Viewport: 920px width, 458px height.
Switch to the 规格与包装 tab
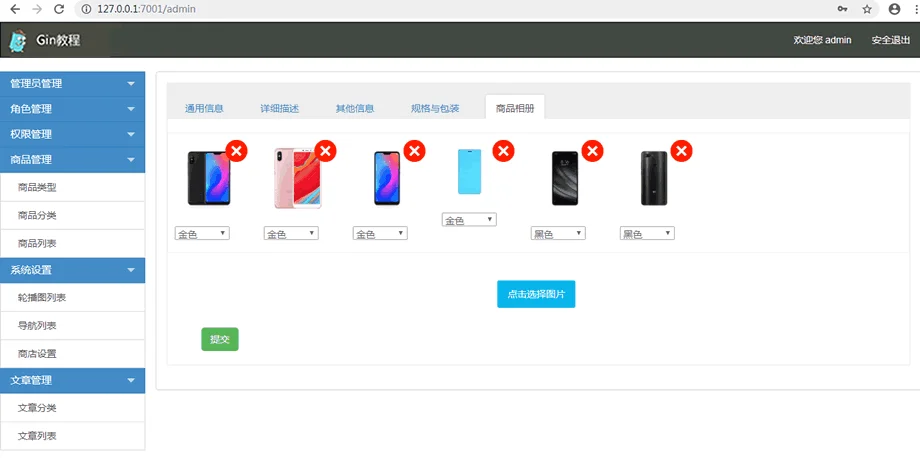[435, 108]
